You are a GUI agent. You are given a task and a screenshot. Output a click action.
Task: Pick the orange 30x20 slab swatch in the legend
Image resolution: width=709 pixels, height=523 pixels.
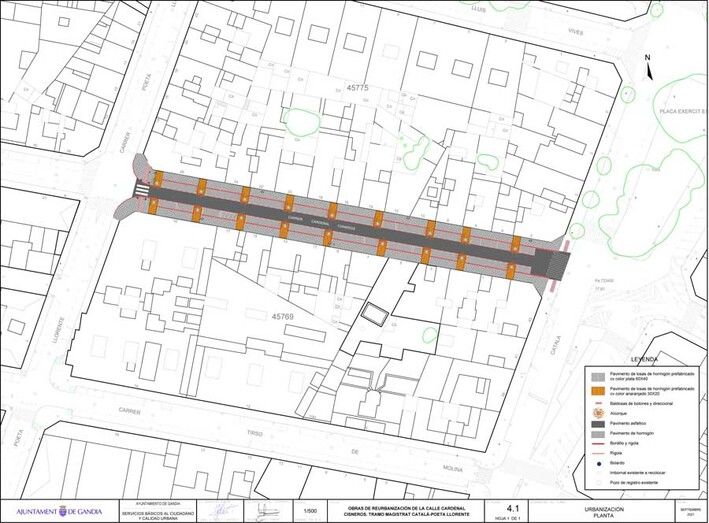(599, 391)
